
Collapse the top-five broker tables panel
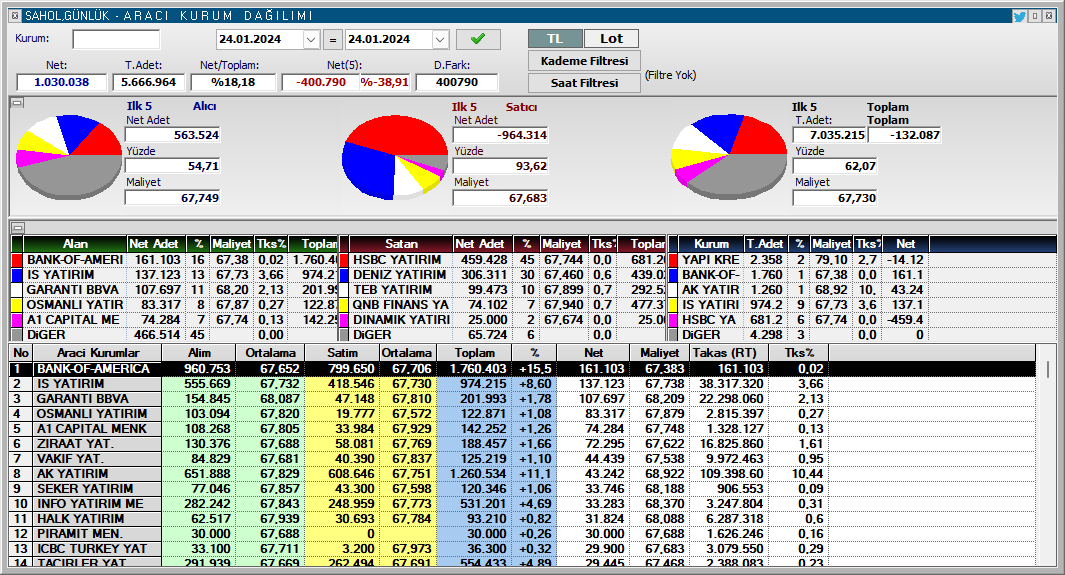(18, 227)
